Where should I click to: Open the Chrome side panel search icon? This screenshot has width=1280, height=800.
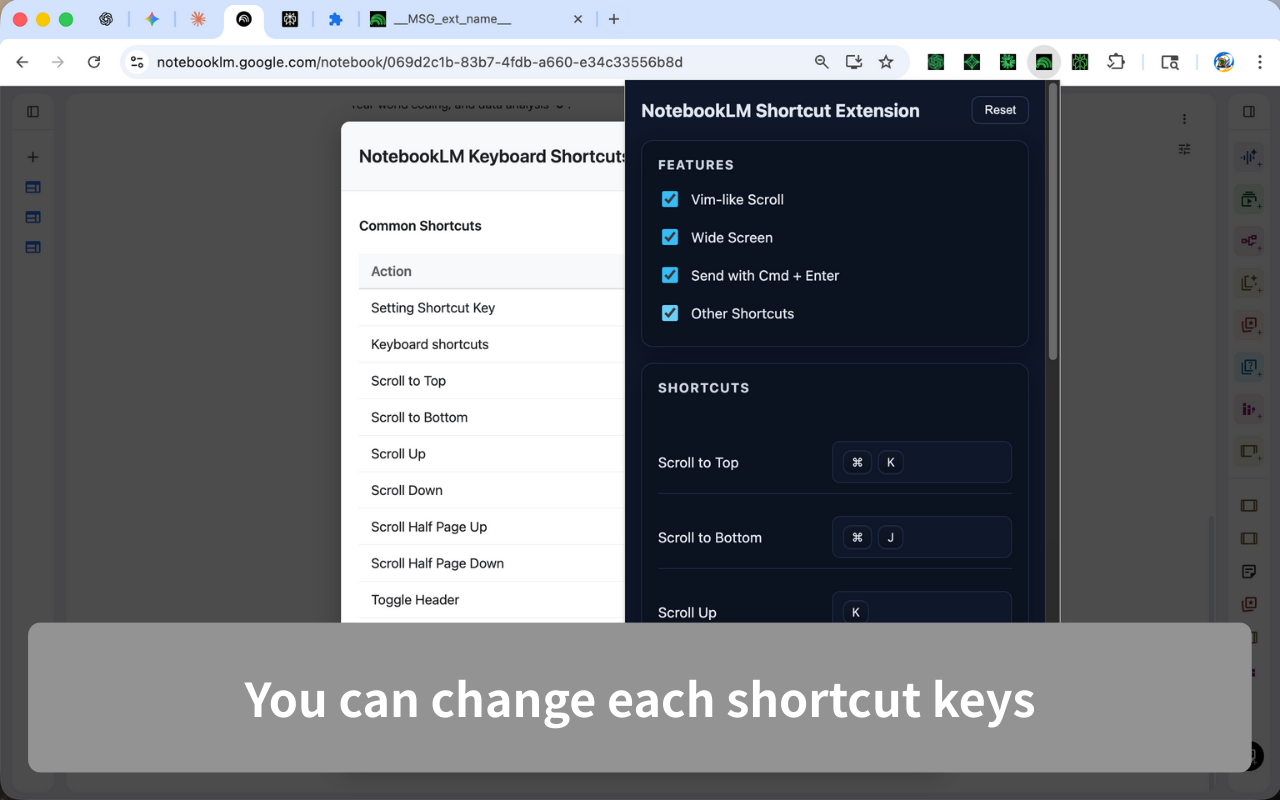tap(1170, 62)
